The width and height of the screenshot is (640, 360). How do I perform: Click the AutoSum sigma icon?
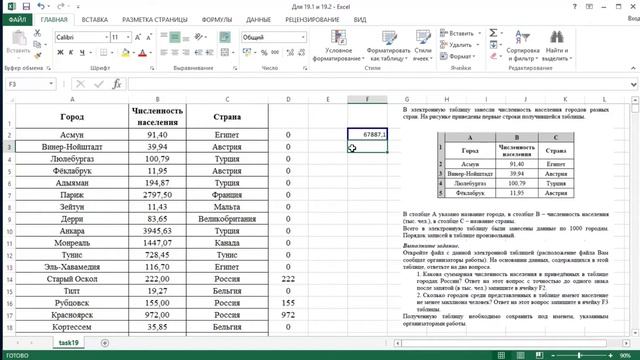coord(493,33)
